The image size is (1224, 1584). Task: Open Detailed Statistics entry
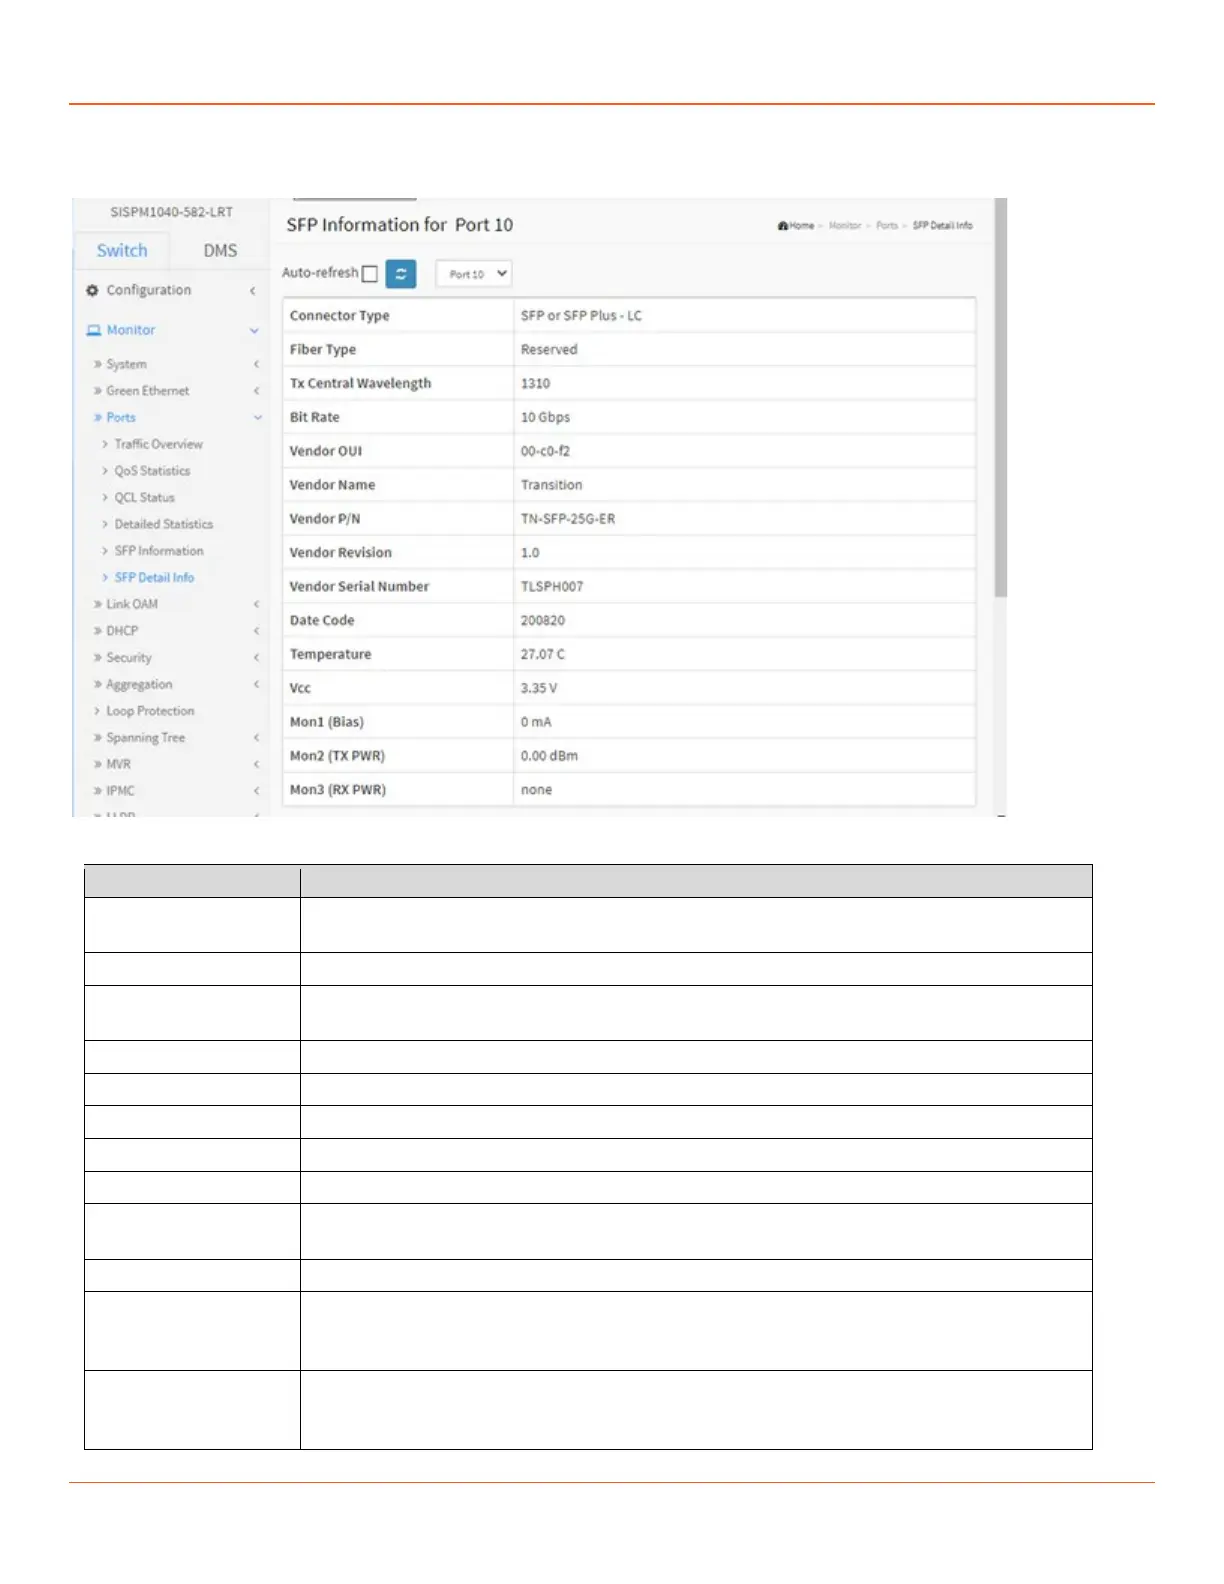pos(163,524)
